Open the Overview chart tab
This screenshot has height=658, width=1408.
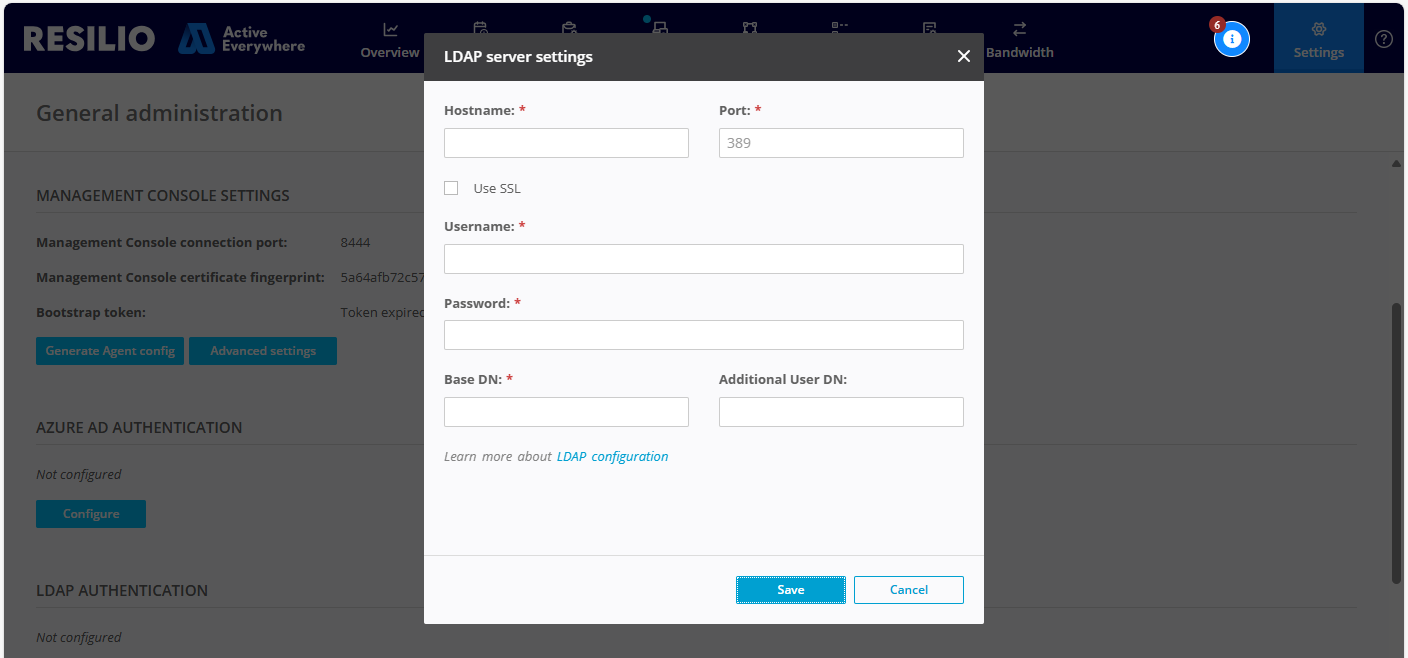click(x=390, y=40)
